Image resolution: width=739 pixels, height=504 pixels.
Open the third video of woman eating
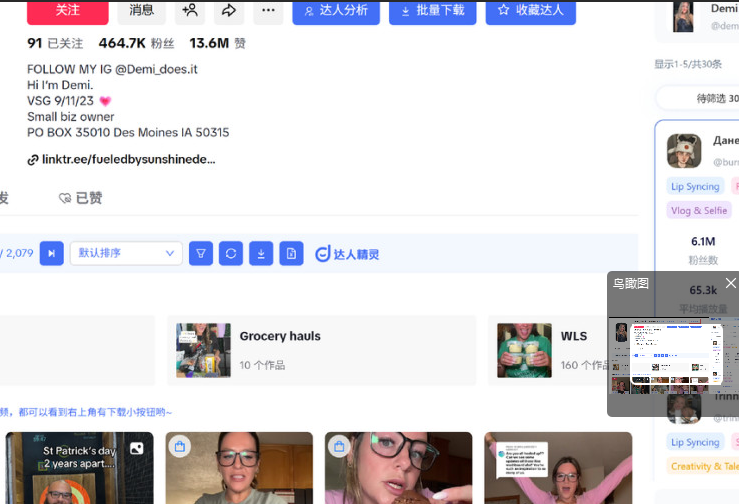click(398, 468)
